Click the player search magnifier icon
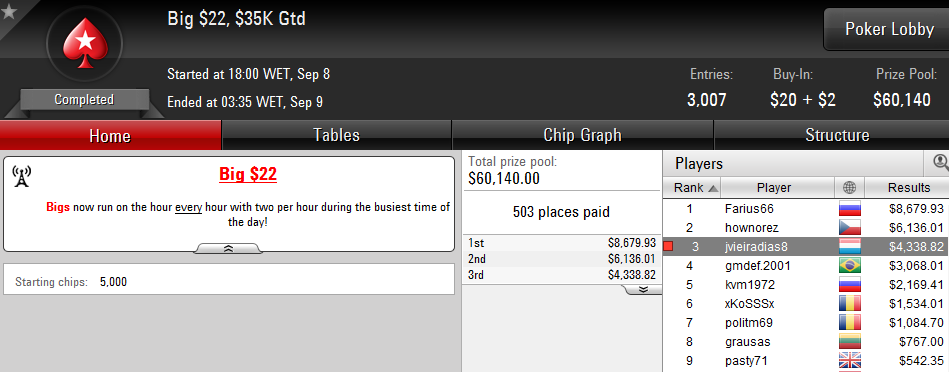 coord(941,162)
